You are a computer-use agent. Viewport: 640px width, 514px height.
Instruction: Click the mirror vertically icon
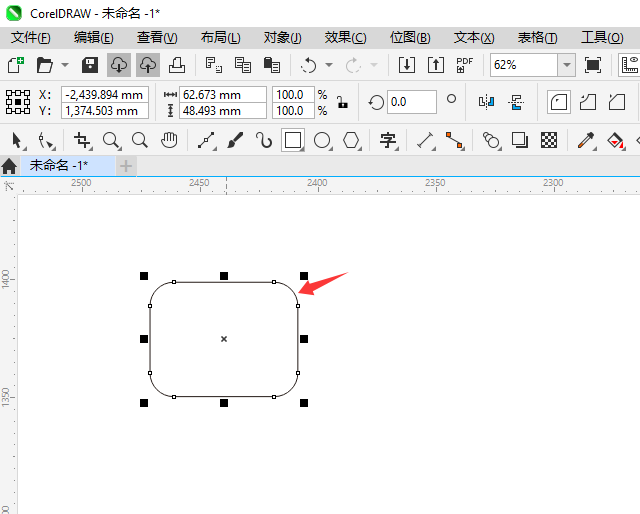point(516,102)
